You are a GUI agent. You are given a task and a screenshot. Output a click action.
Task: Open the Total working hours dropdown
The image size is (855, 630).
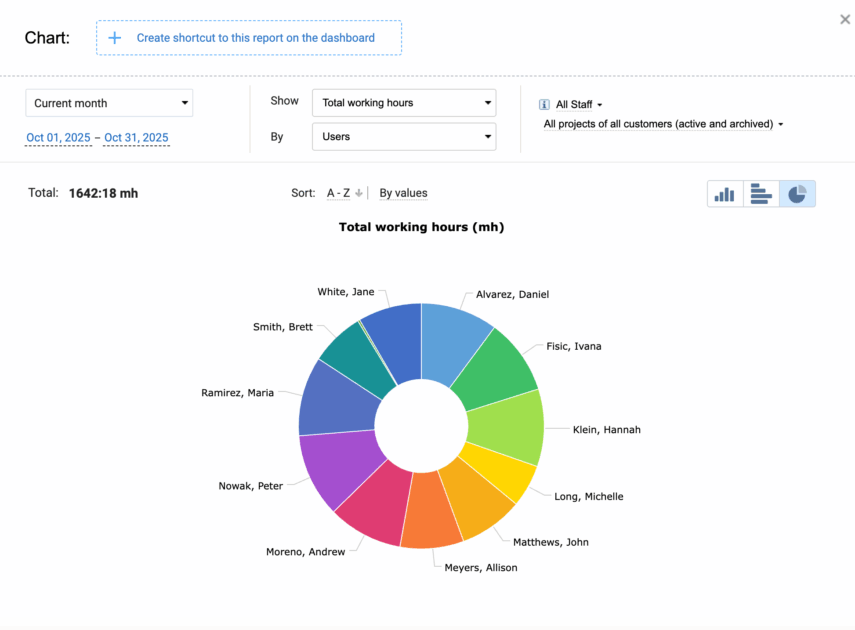403,103
